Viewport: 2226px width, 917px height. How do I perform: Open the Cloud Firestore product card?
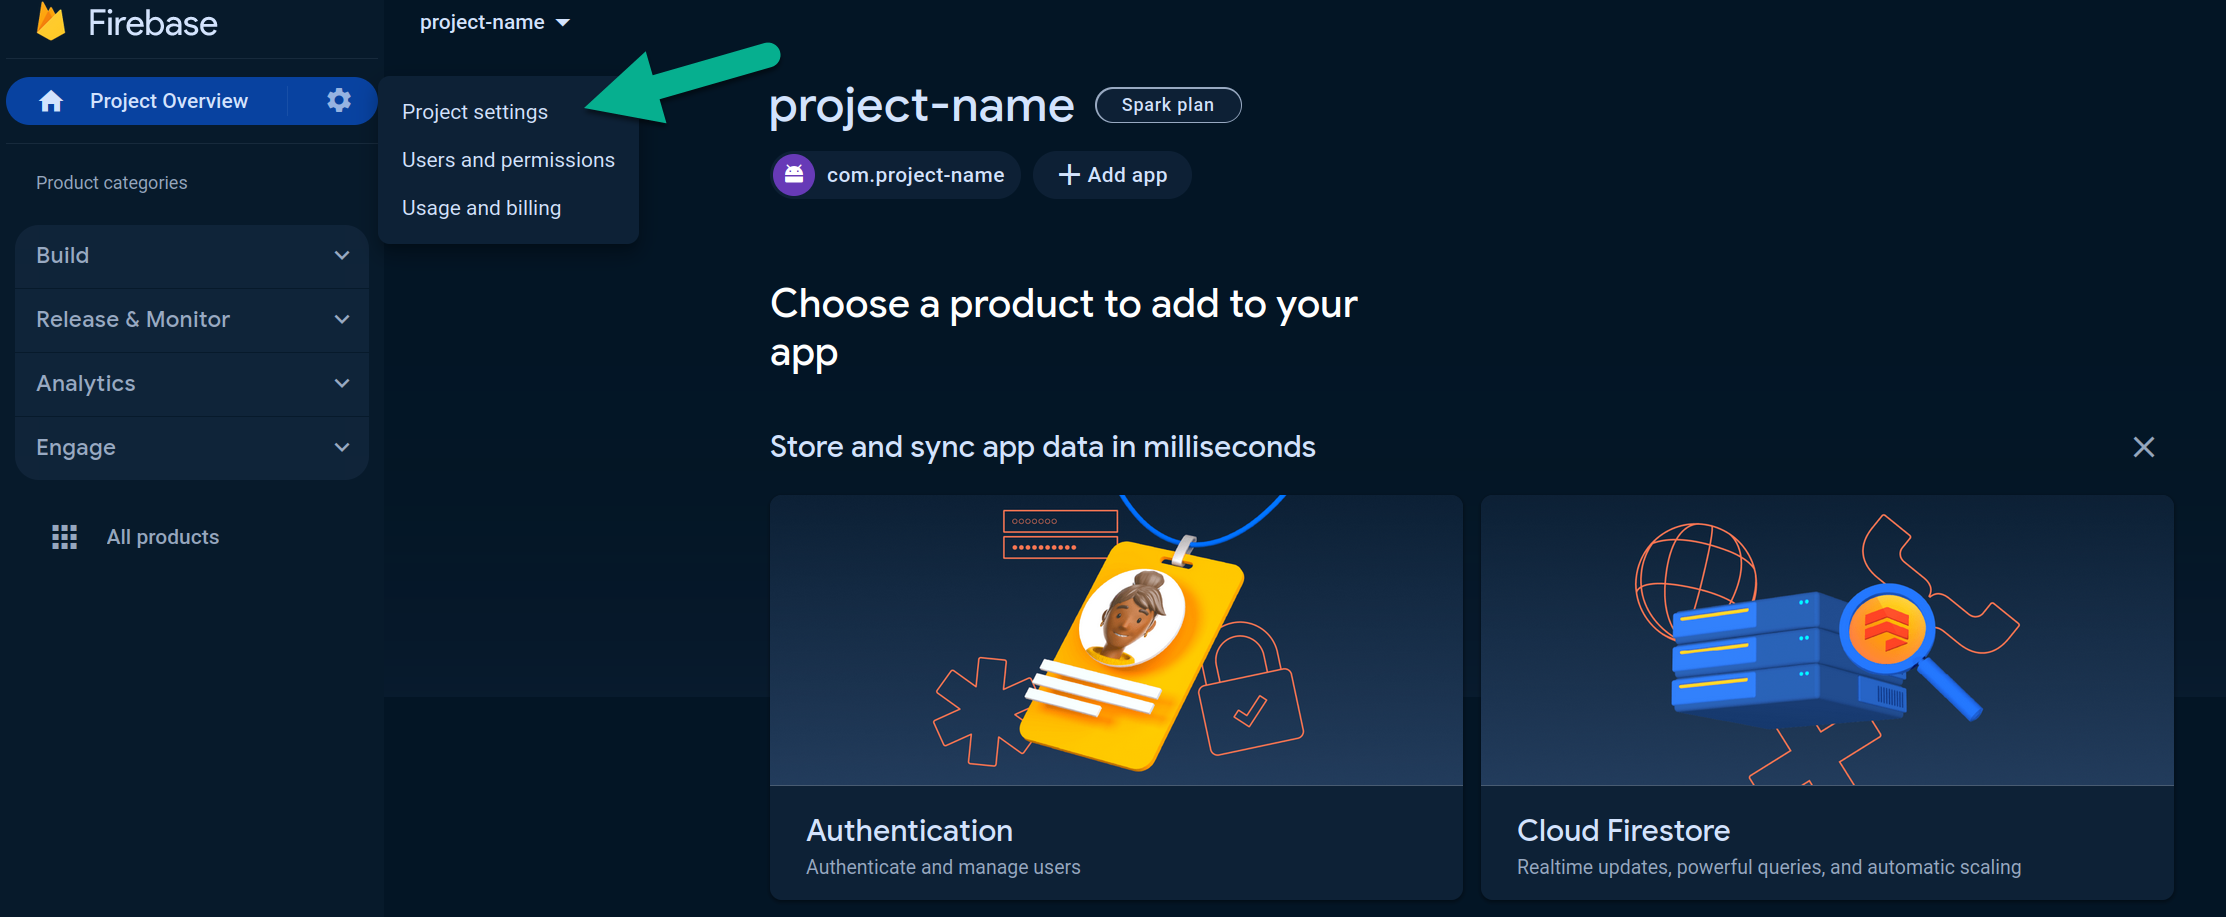pyautogui.click(x=1826, y=697)
